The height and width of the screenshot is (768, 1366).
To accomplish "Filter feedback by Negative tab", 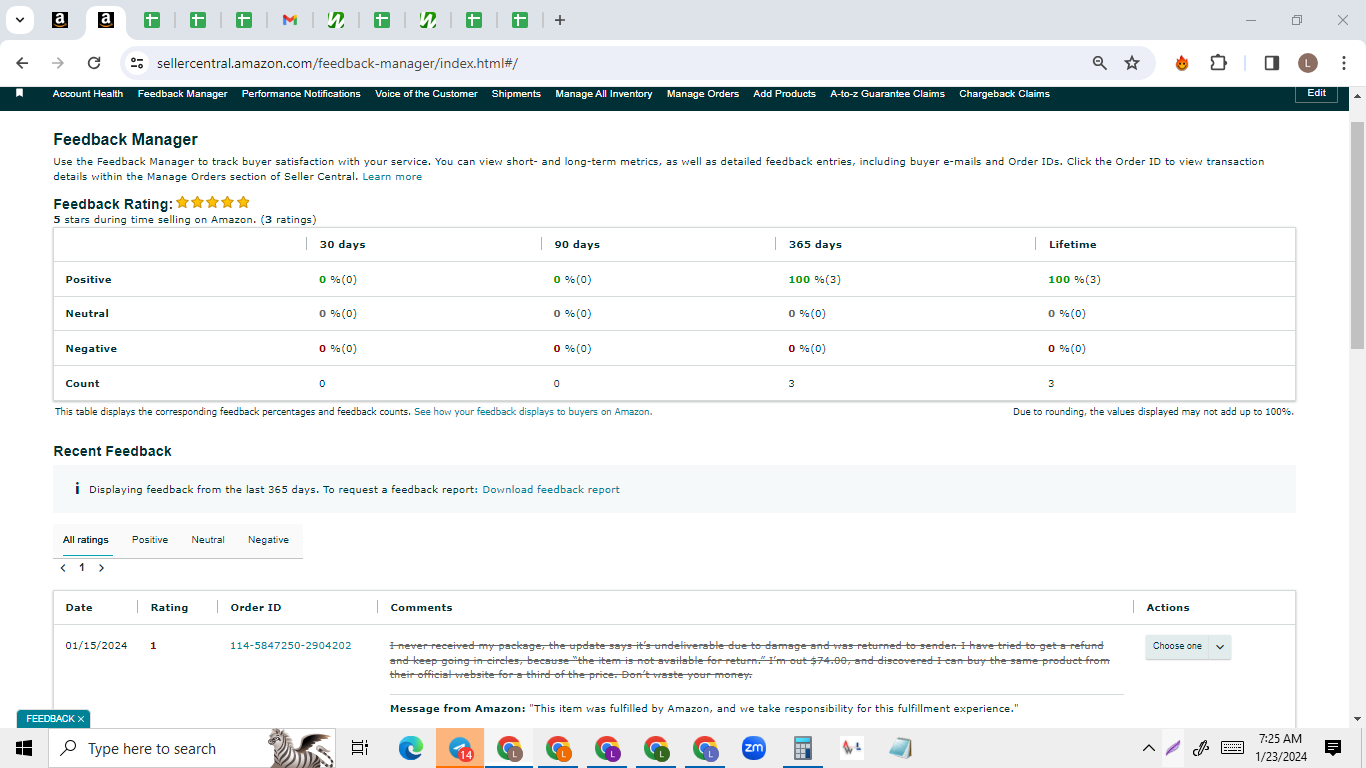I will coord(269,540).
